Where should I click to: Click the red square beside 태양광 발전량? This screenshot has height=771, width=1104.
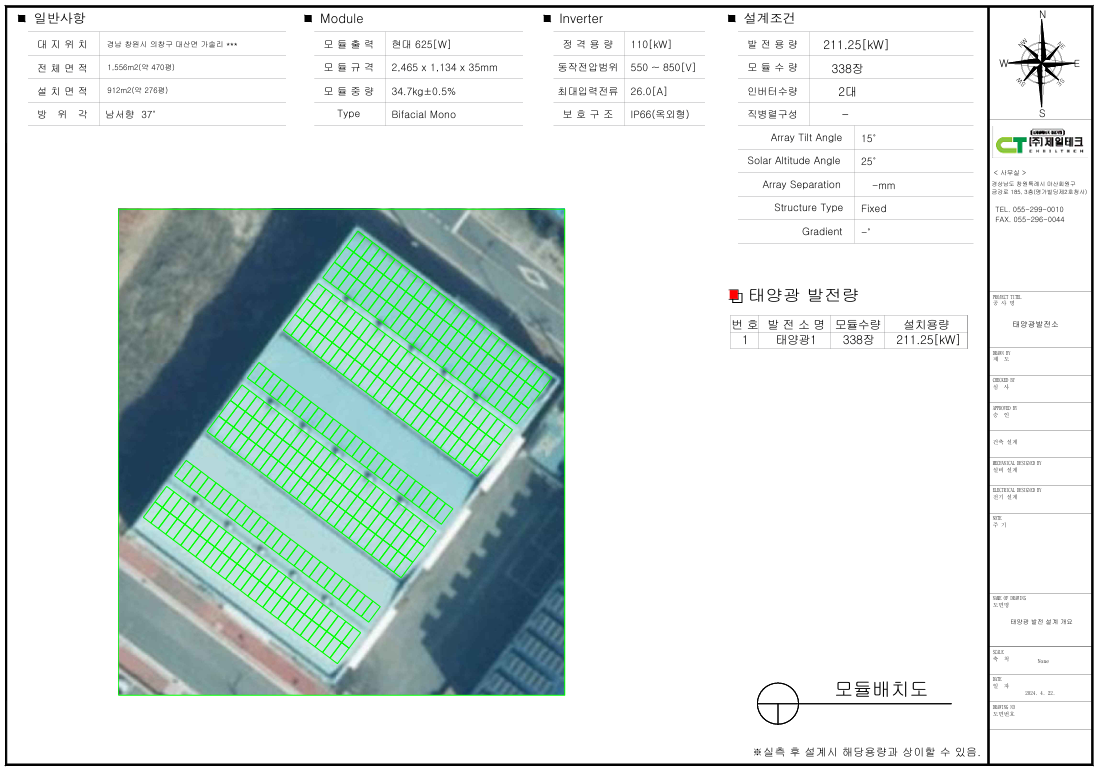735,295
